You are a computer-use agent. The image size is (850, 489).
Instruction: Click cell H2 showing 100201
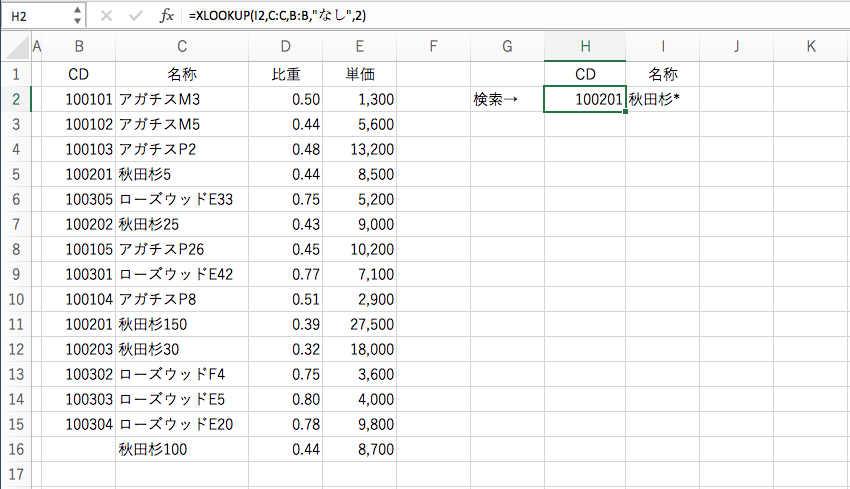coord(585,100)
